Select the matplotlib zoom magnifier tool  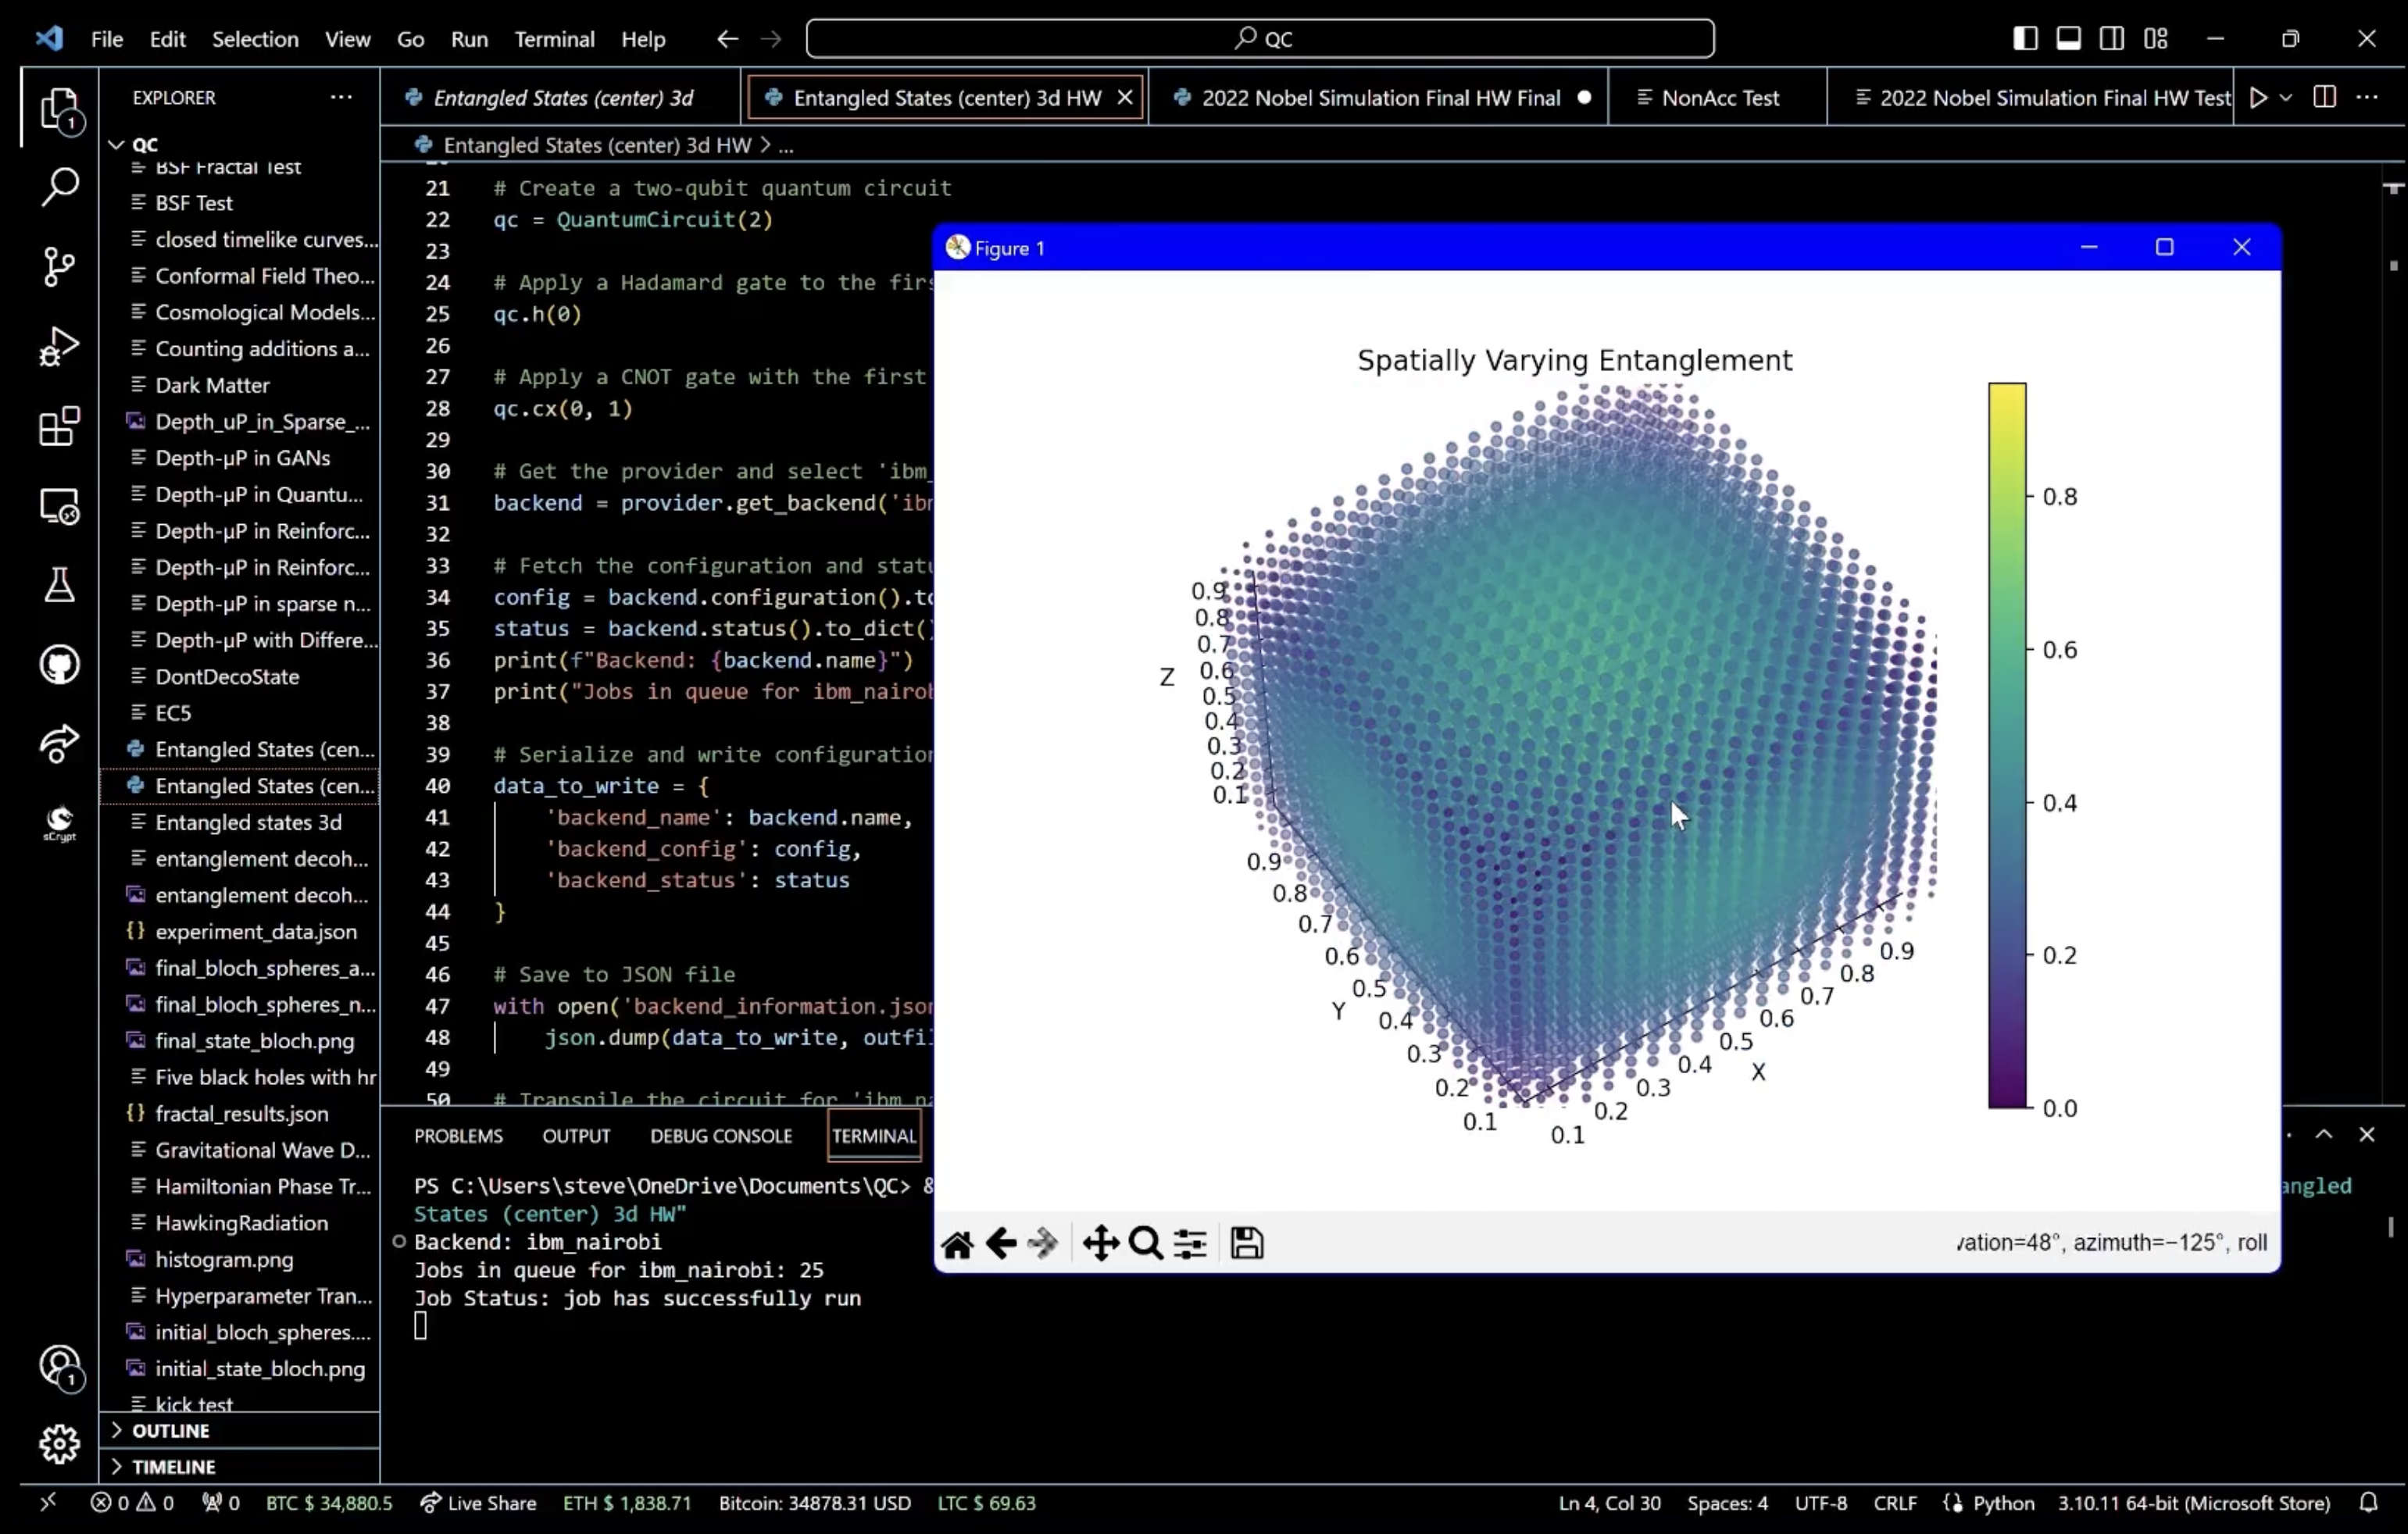1145,1243
